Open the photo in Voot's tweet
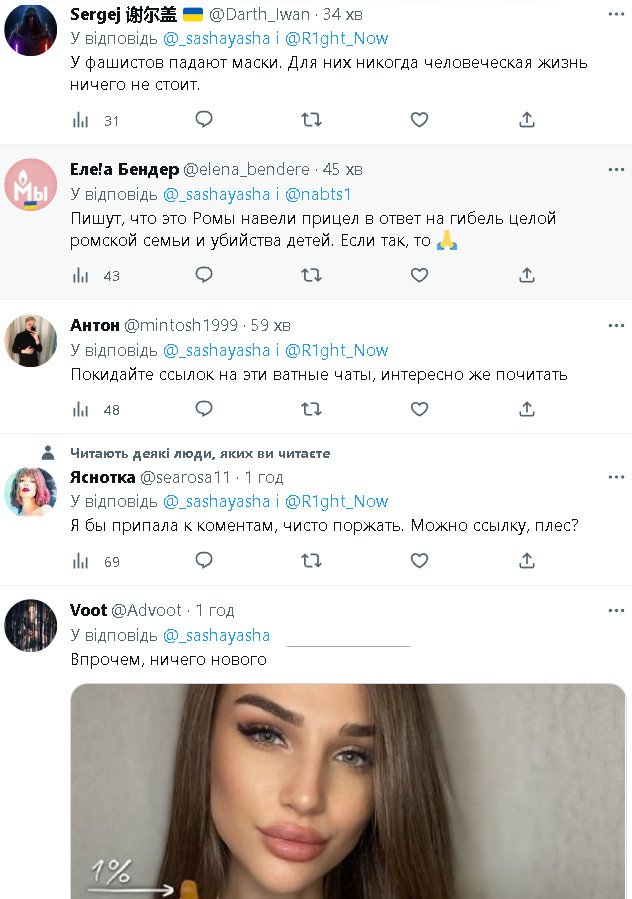Screen dimensions: 632x899 [x=347, y=790]
